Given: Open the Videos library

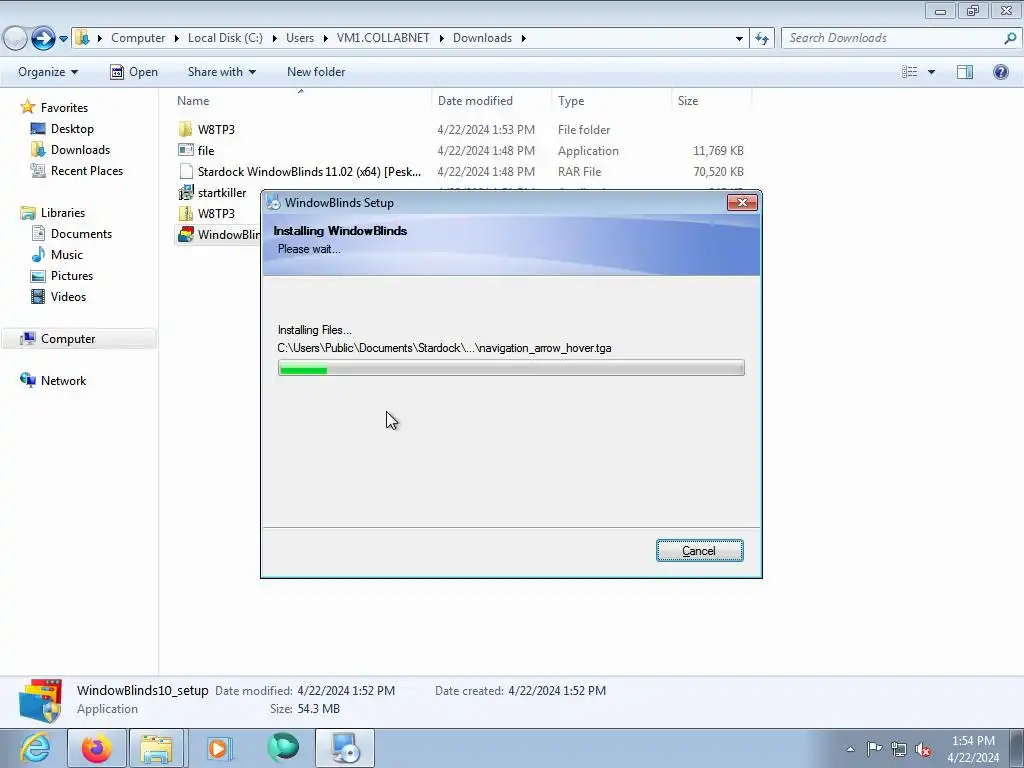Looking at the screenshot, I should click(68, 296).
